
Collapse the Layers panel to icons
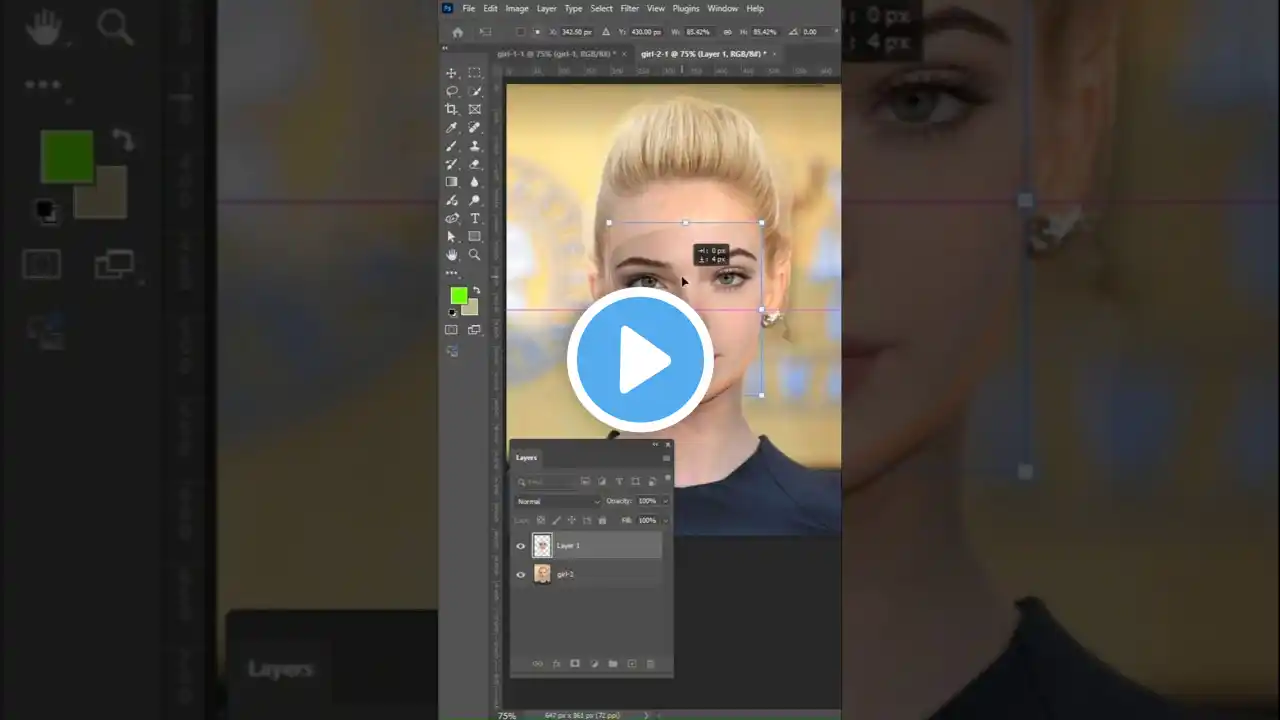pos(656,444)
